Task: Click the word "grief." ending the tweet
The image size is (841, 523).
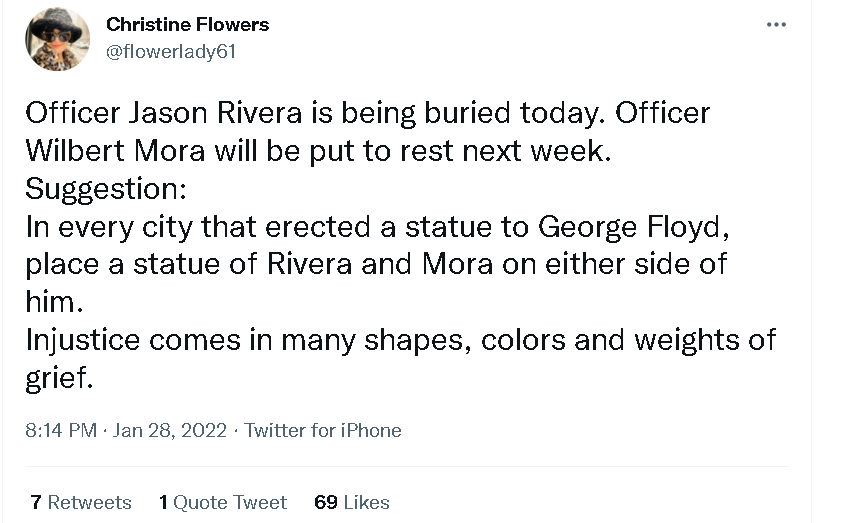Action: point(59,377)
